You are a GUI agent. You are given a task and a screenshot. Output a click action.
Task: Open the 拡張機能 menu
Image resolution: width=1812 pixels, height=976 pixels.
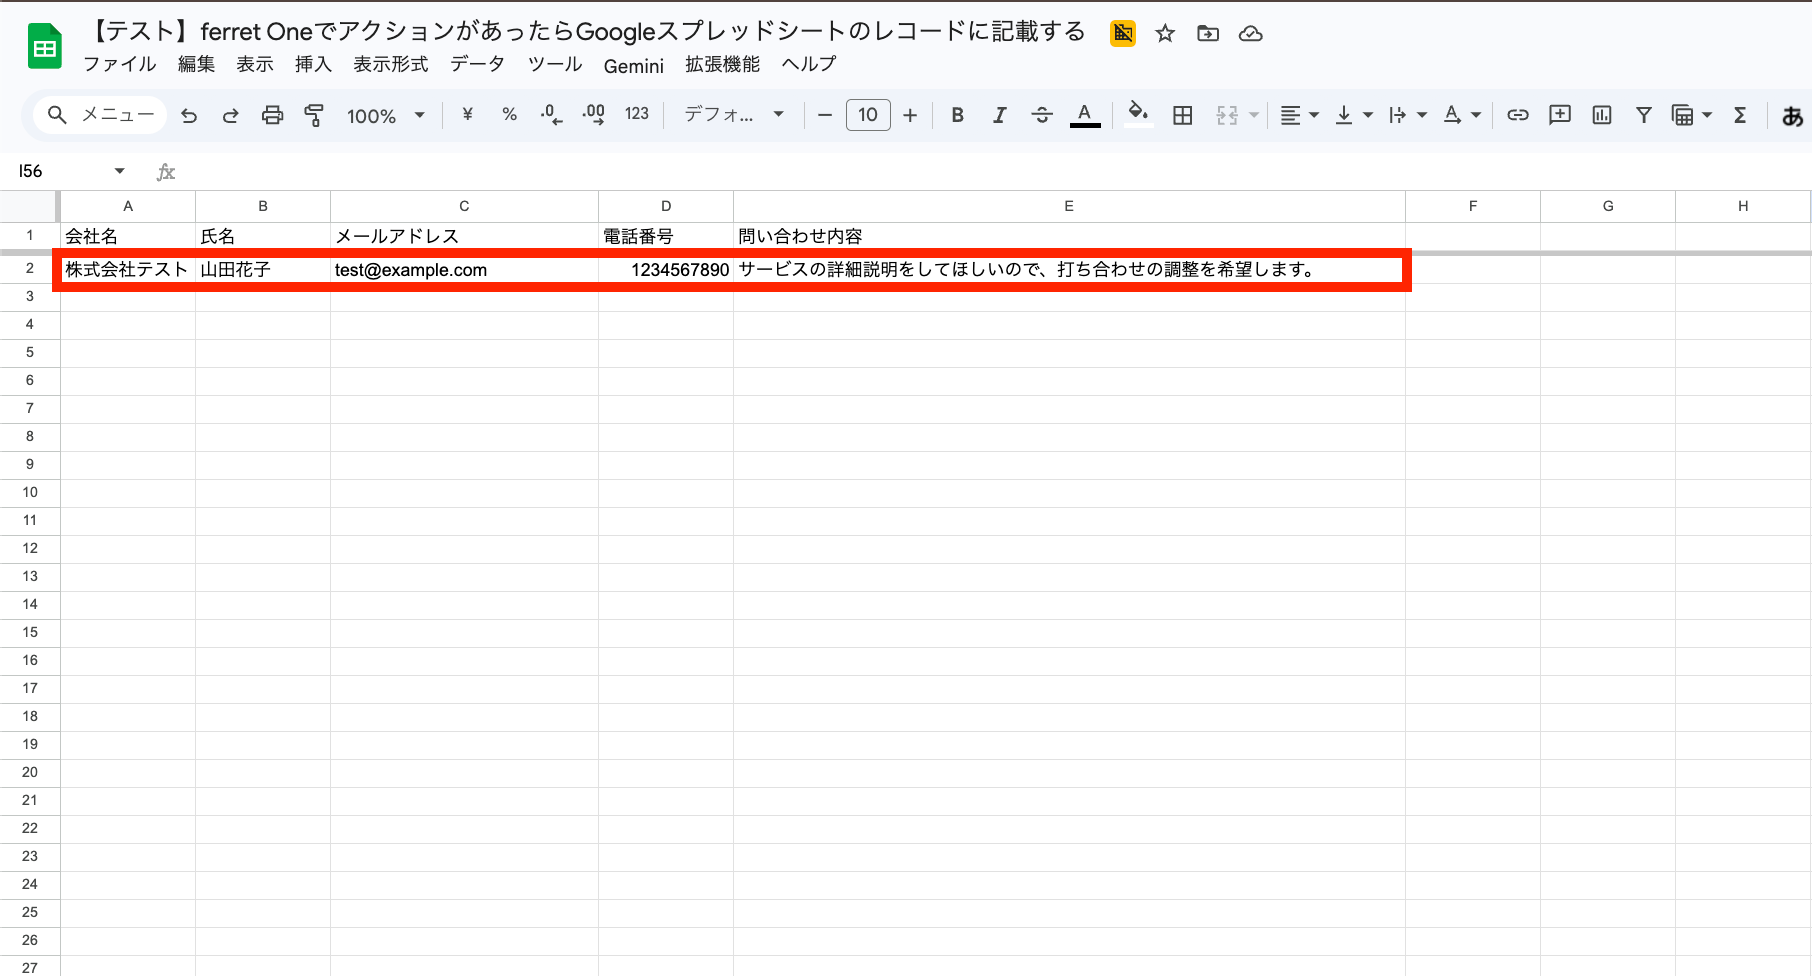tap(722, 64)
